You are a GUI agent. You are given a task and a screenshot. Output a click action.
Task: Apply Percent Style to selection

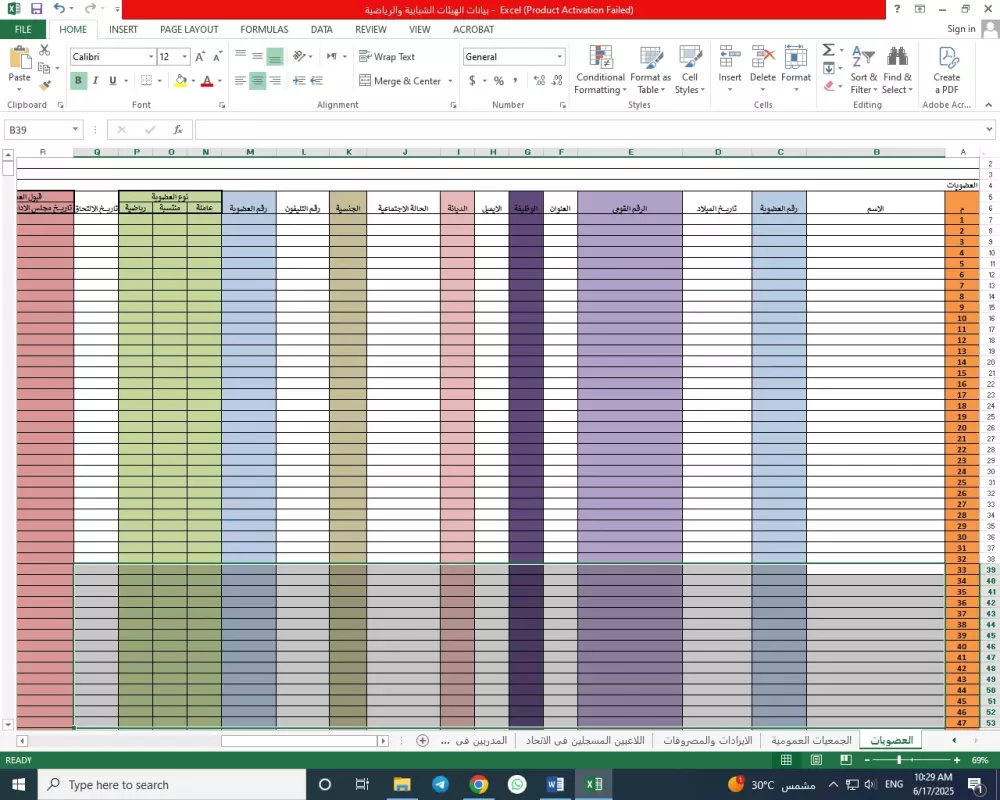click(x=497, y=82)
